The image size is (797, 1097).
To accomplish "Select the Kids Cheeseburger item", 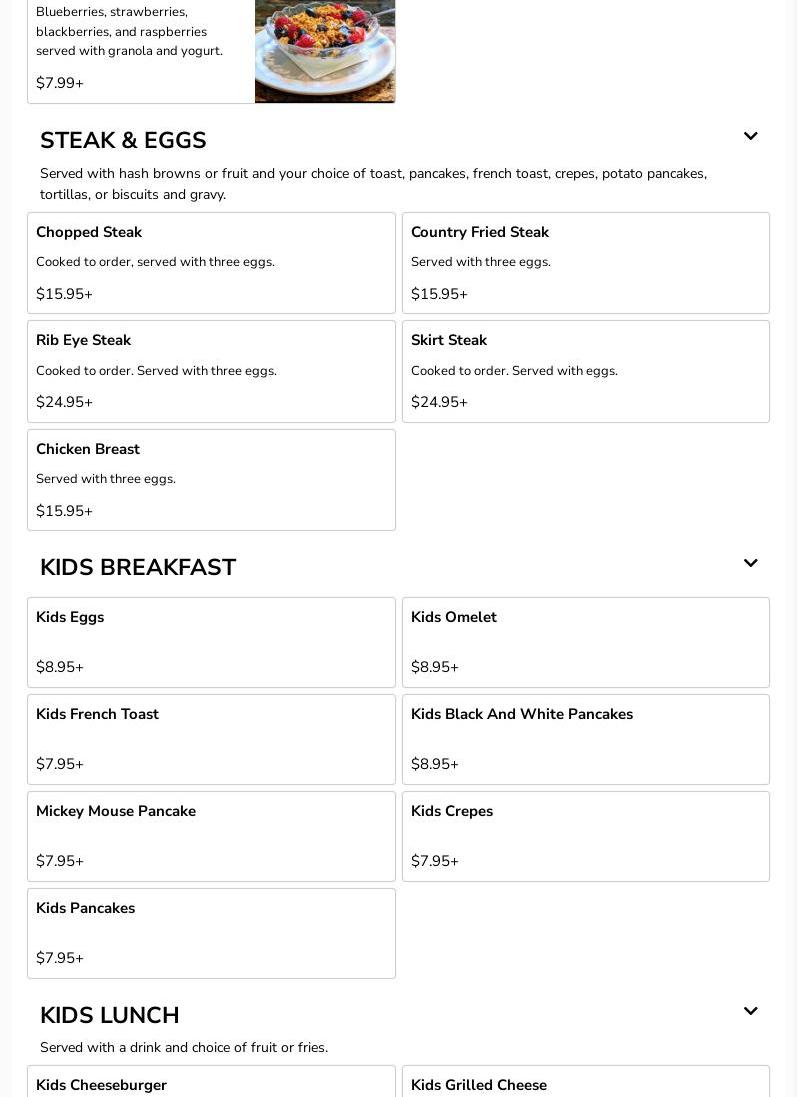I will point(211,1084).
